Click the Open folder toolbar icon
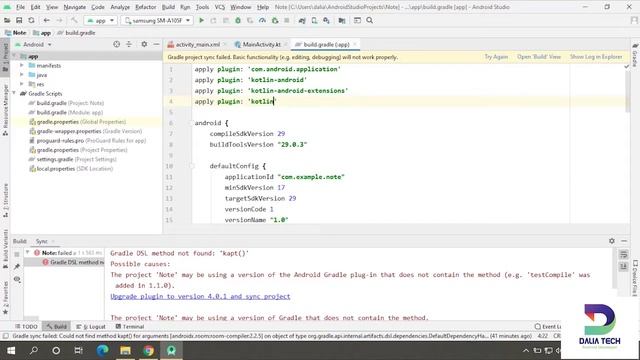This screenshot has height=360, width=640. pyautogui.click(x=7, y=20)
